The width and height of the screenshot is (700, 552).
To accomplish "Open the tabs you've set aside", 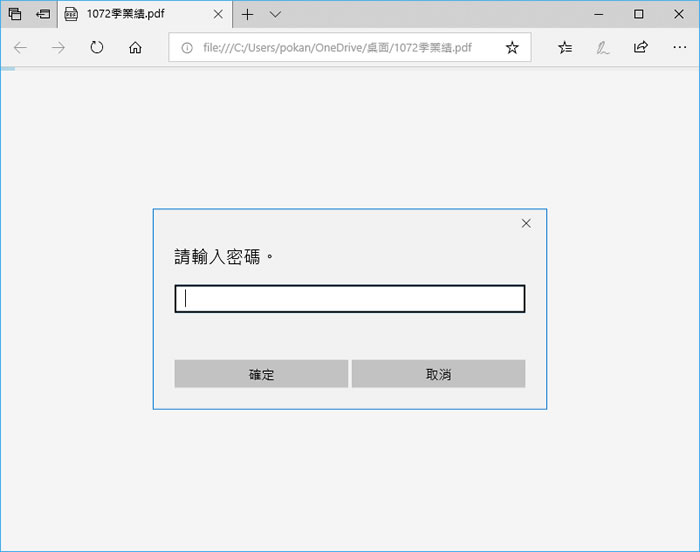I will point(14,14).
